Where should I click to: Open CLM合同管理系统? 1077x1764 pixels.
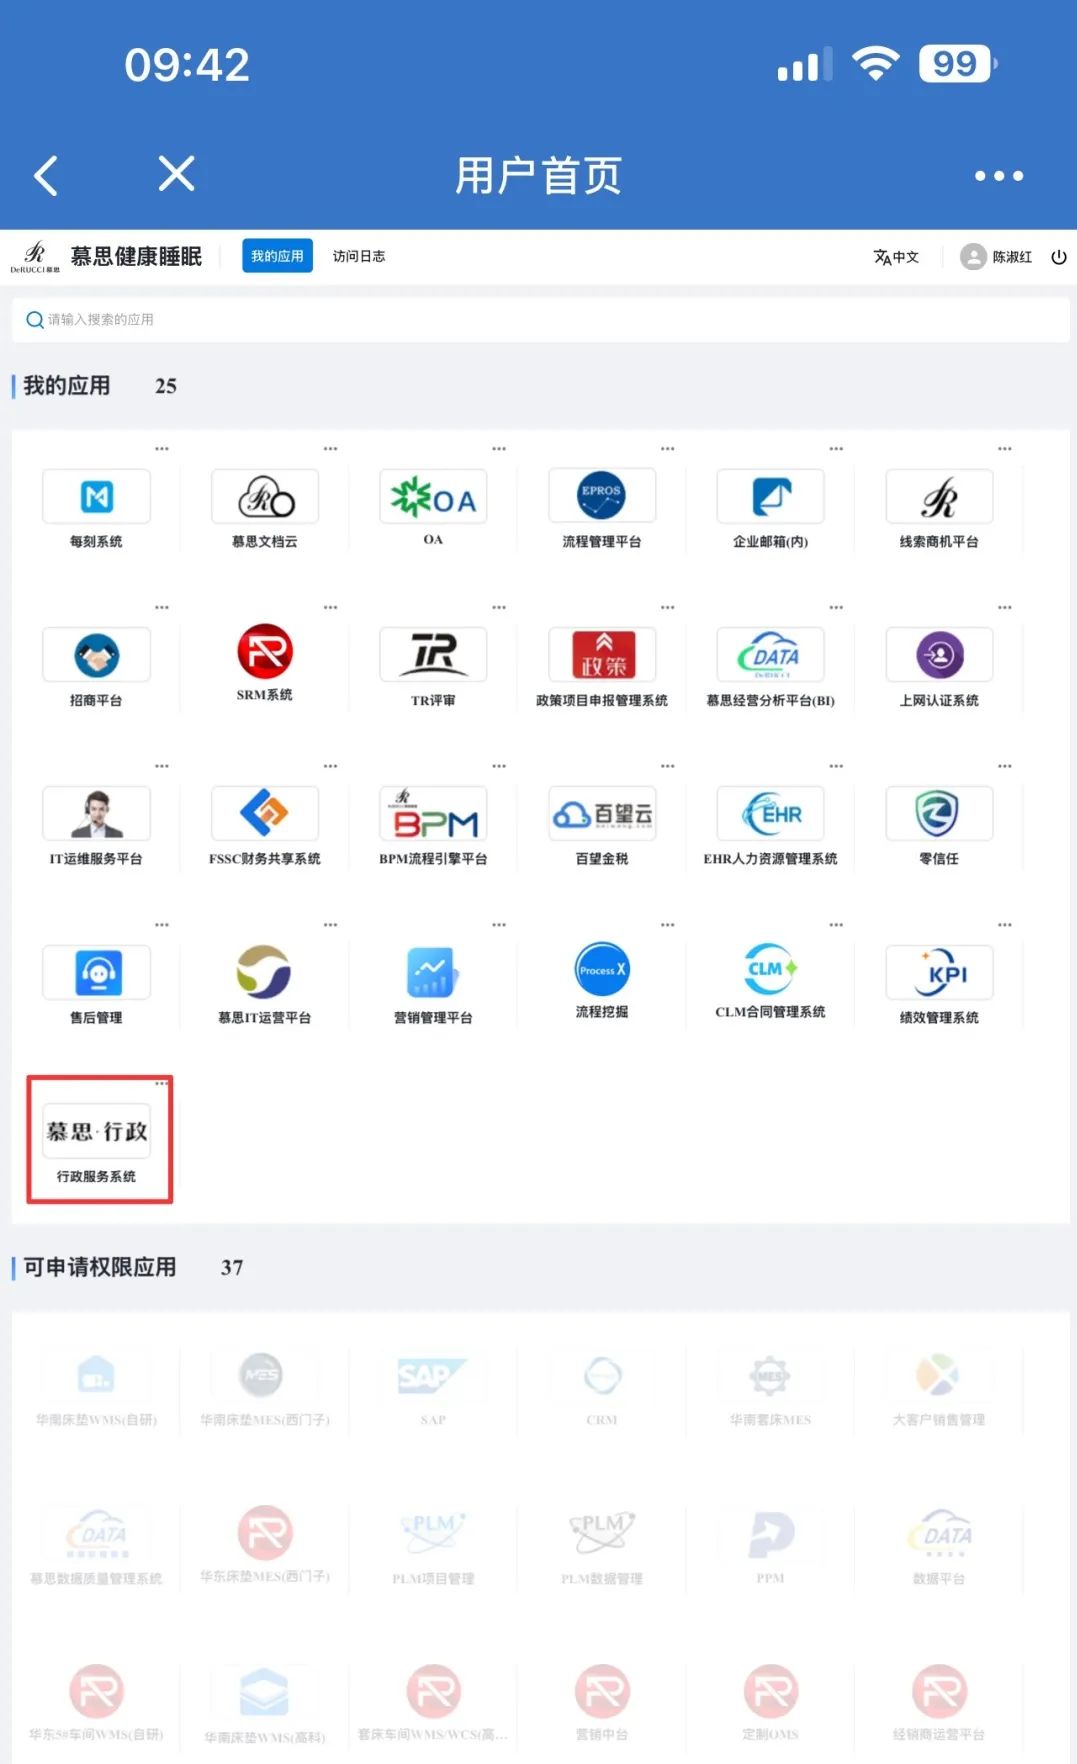tap(770, 970)
